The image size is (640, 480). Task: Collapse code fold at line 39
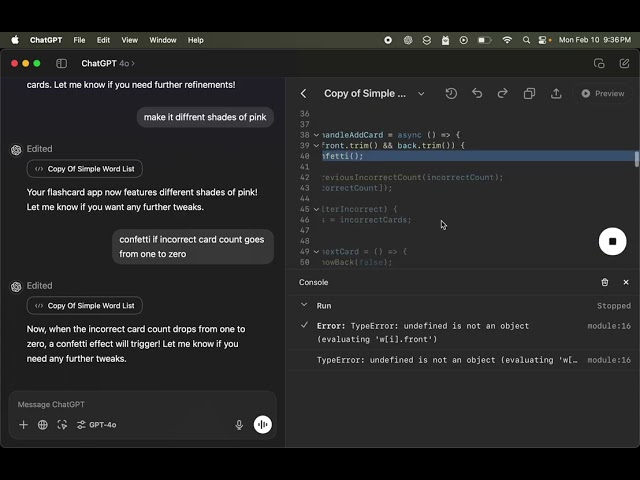pyautogui.click(x=316, y=145)
